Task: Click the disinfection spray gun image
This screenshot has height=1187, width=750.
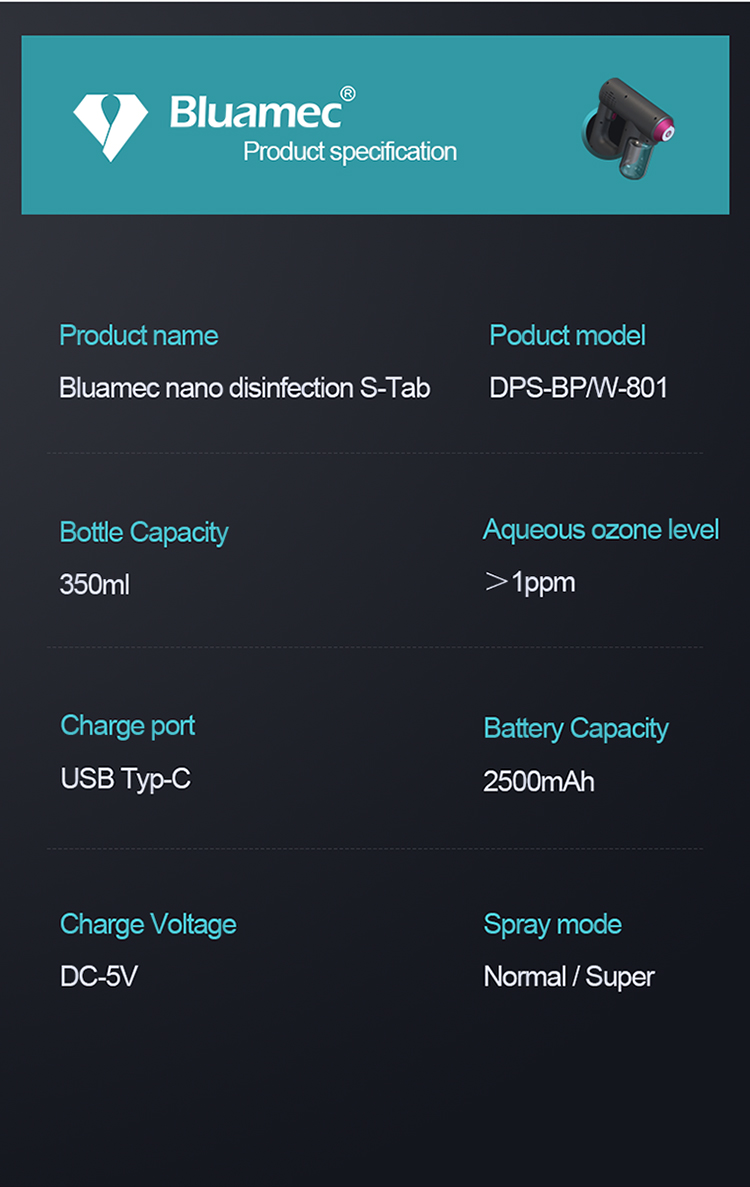Action: point(627,129)
